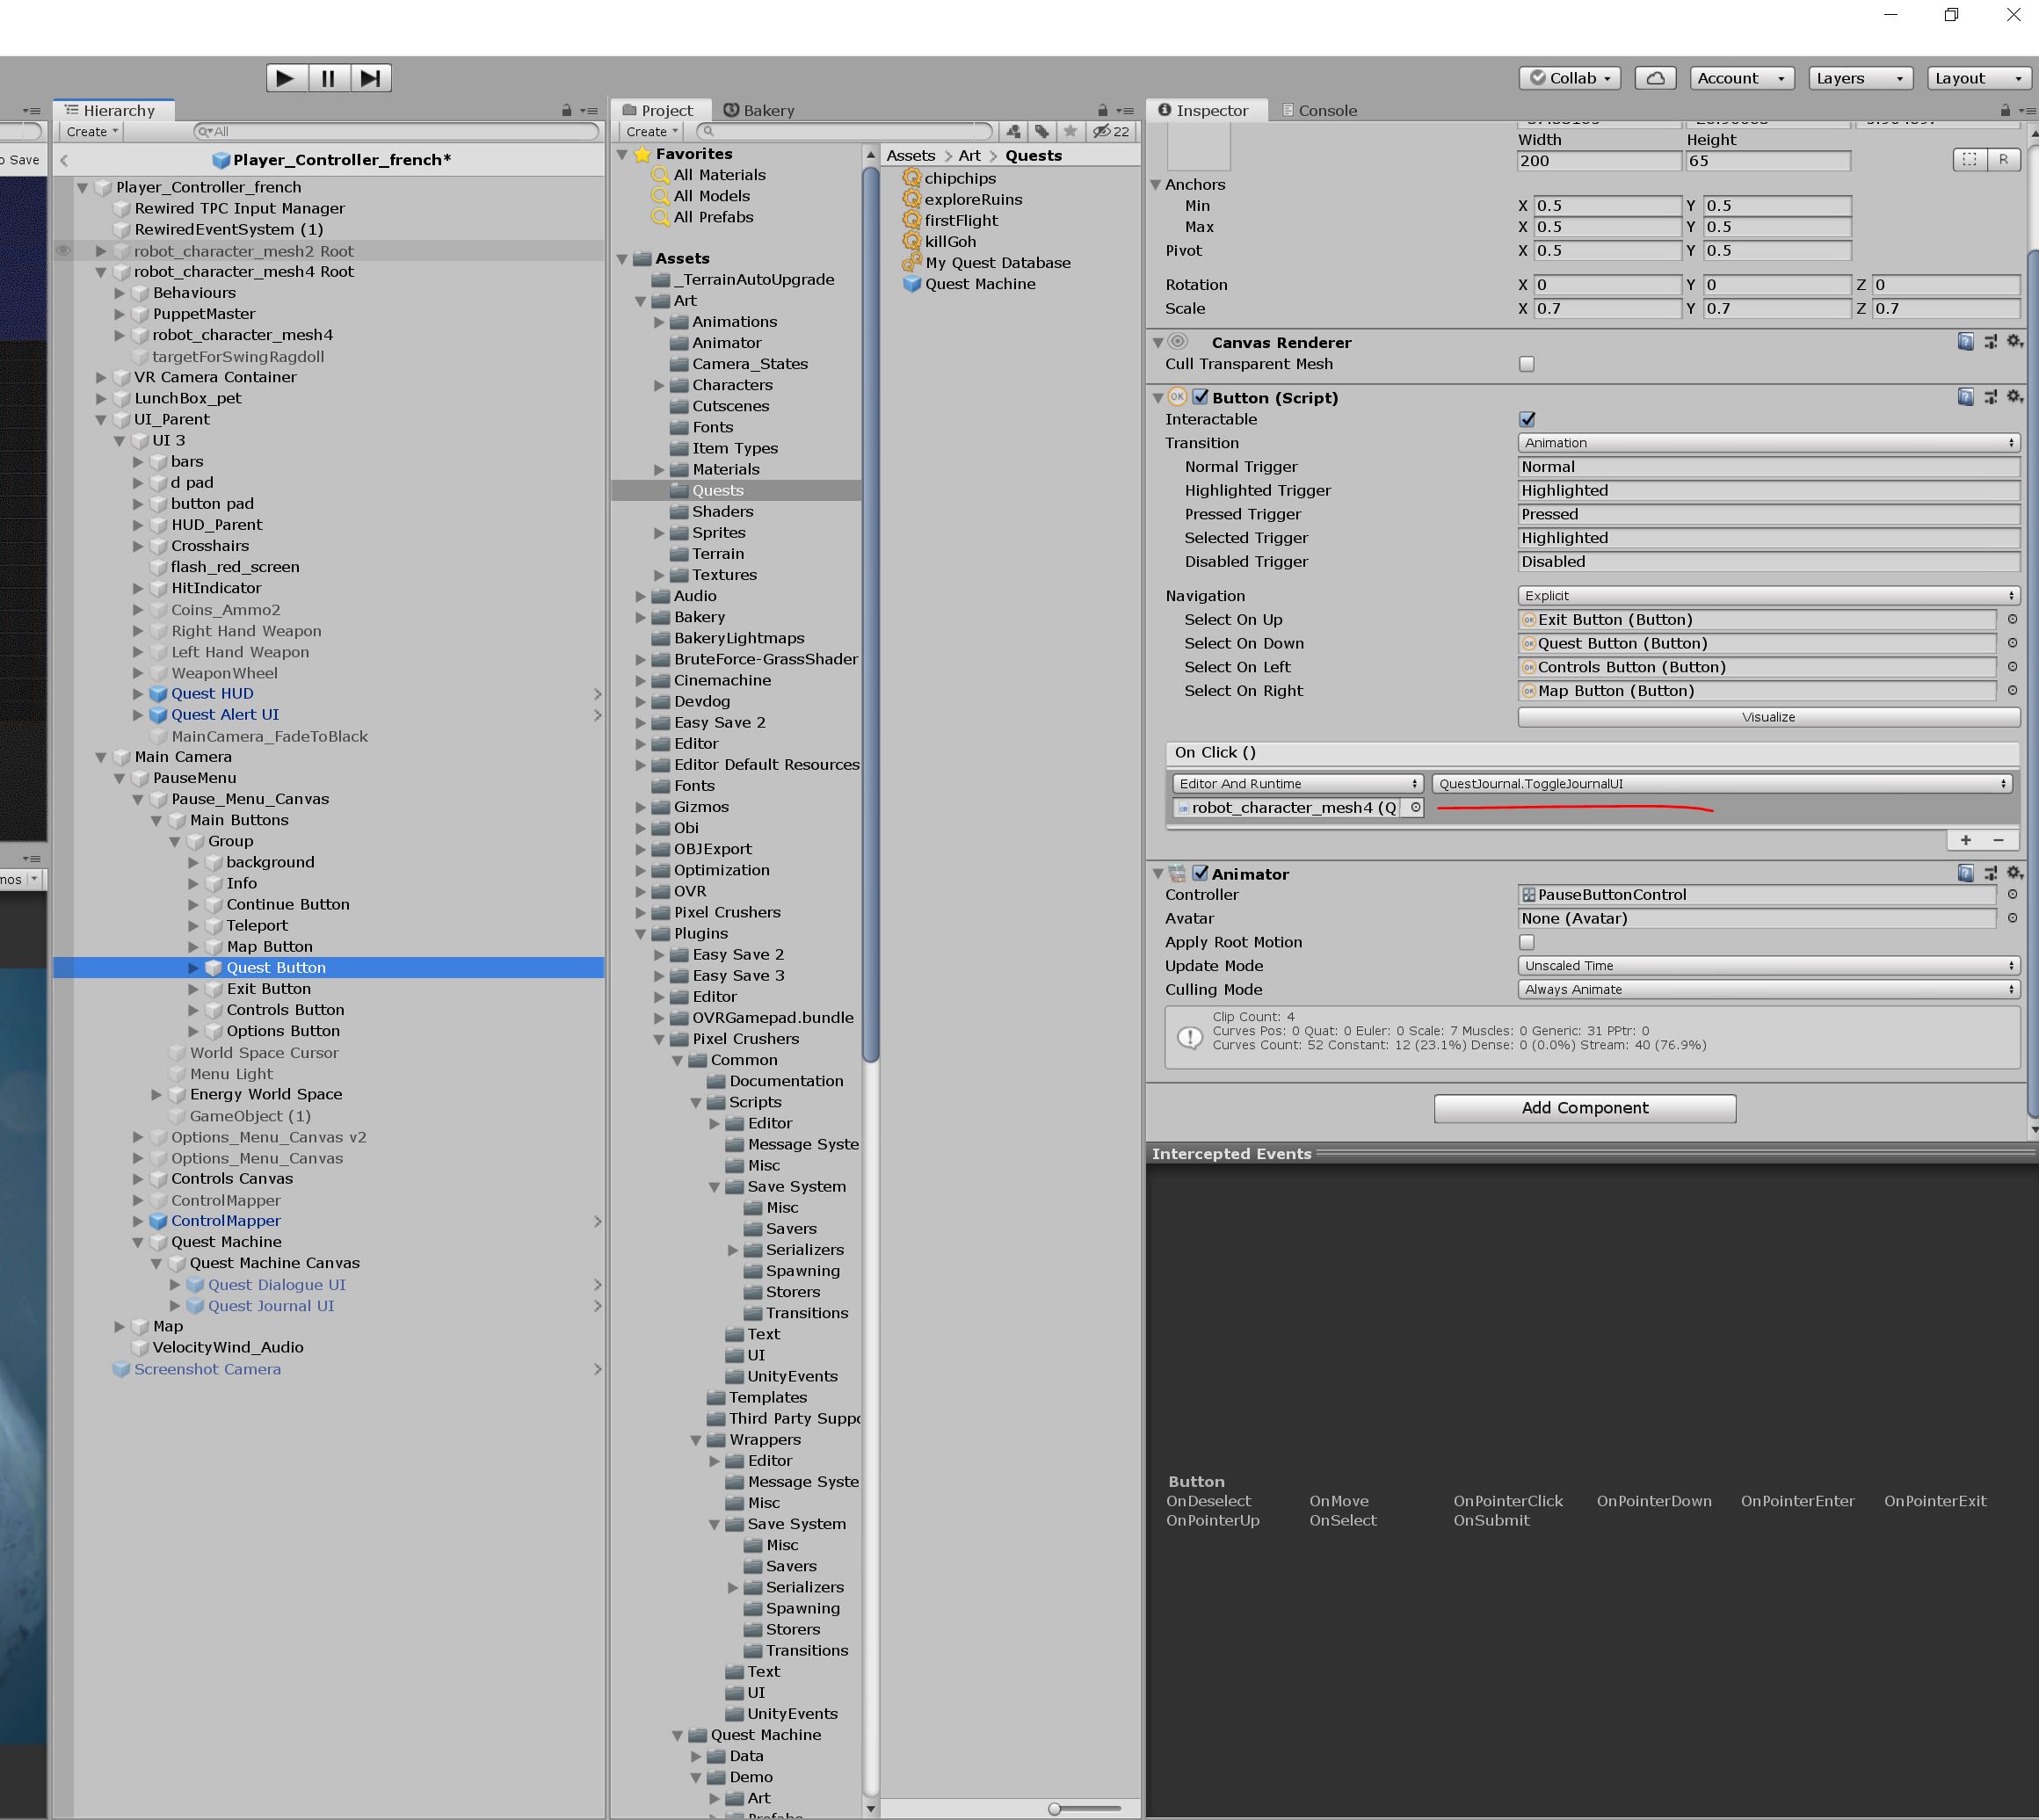Expand Characters folder in Project
This screenshot has height=1820, width=2039.
(659, 385)
